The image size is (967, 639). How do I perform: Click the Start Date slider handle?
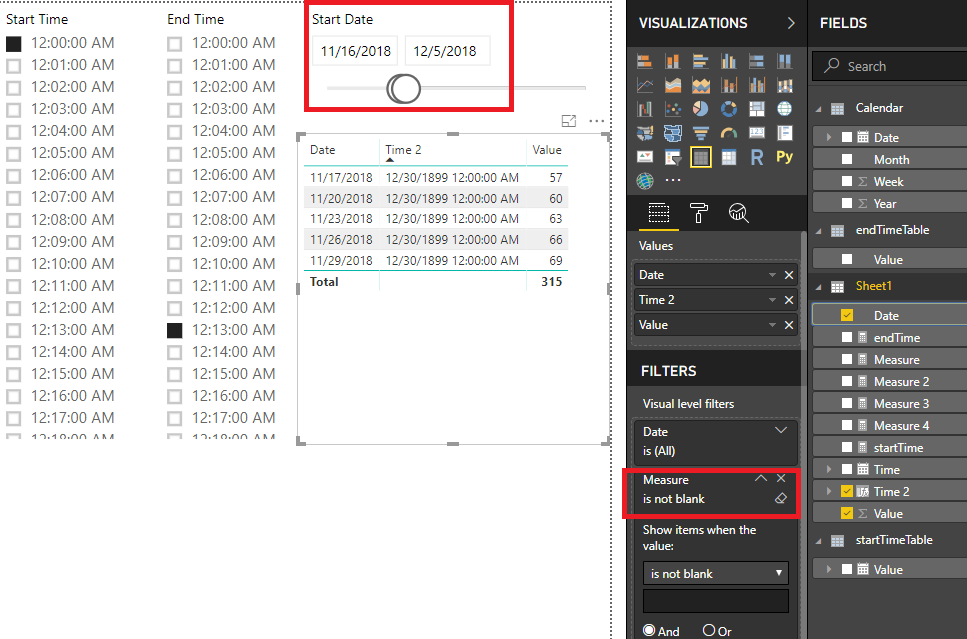click(x=404, y=89)
